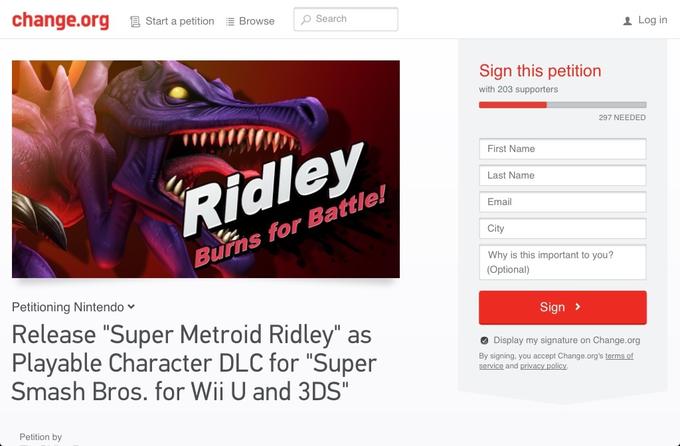Click the search magnifier icon
The width and height of the screenshot is (680, 446).
point(305,19)
